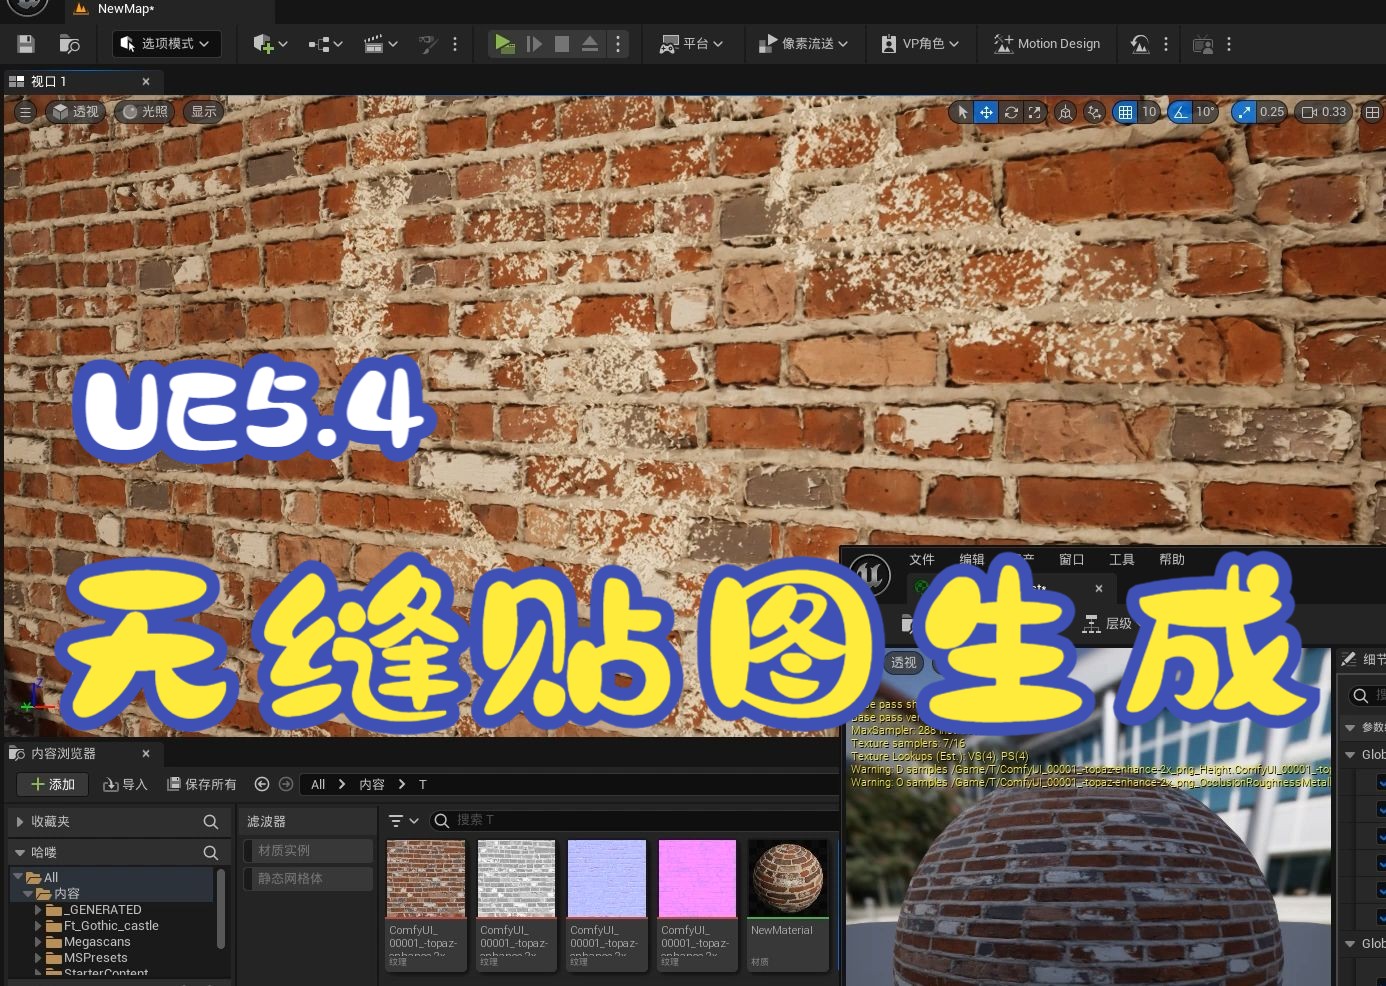Viewport: 1386px width, 986px height.
Task: Open the content browser filter options dropdown
Action: [x=404, y=821]
